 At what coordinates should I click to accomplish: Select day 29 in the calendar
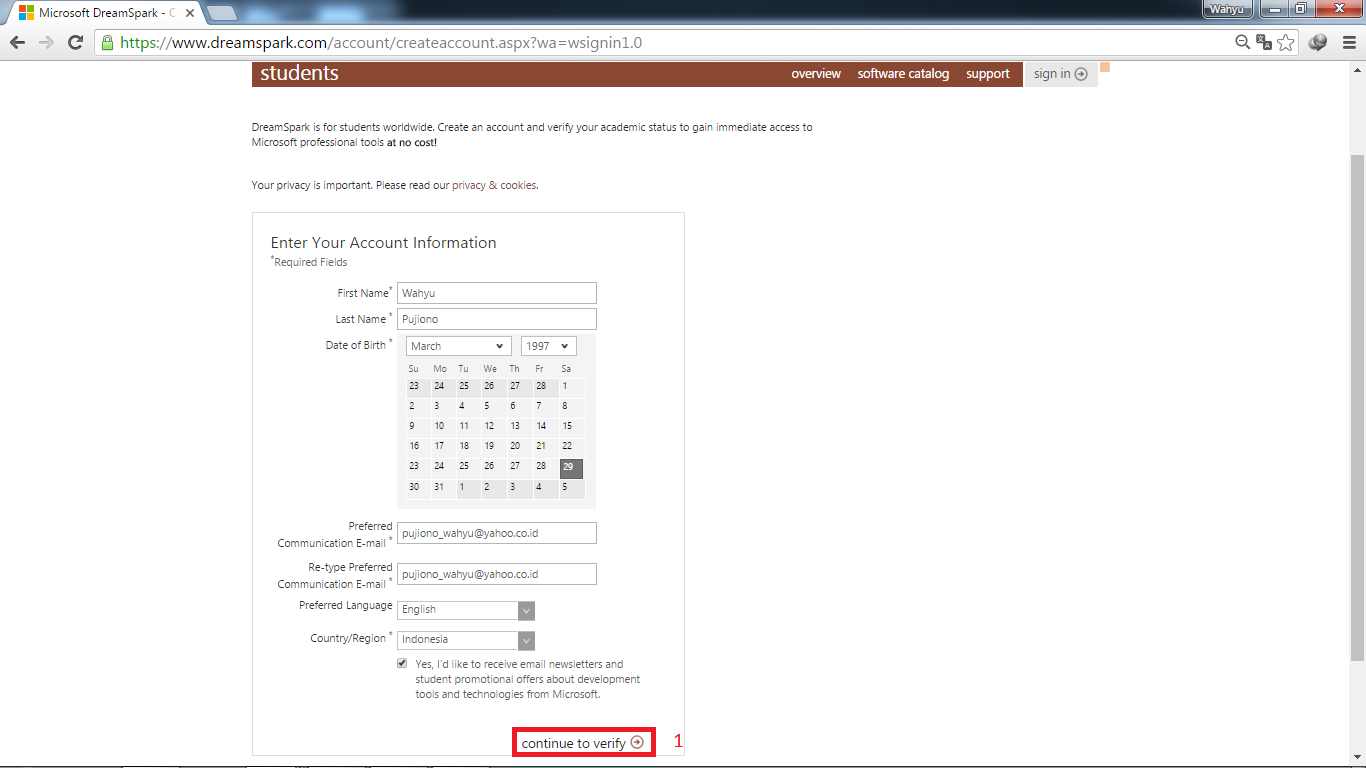571,468
